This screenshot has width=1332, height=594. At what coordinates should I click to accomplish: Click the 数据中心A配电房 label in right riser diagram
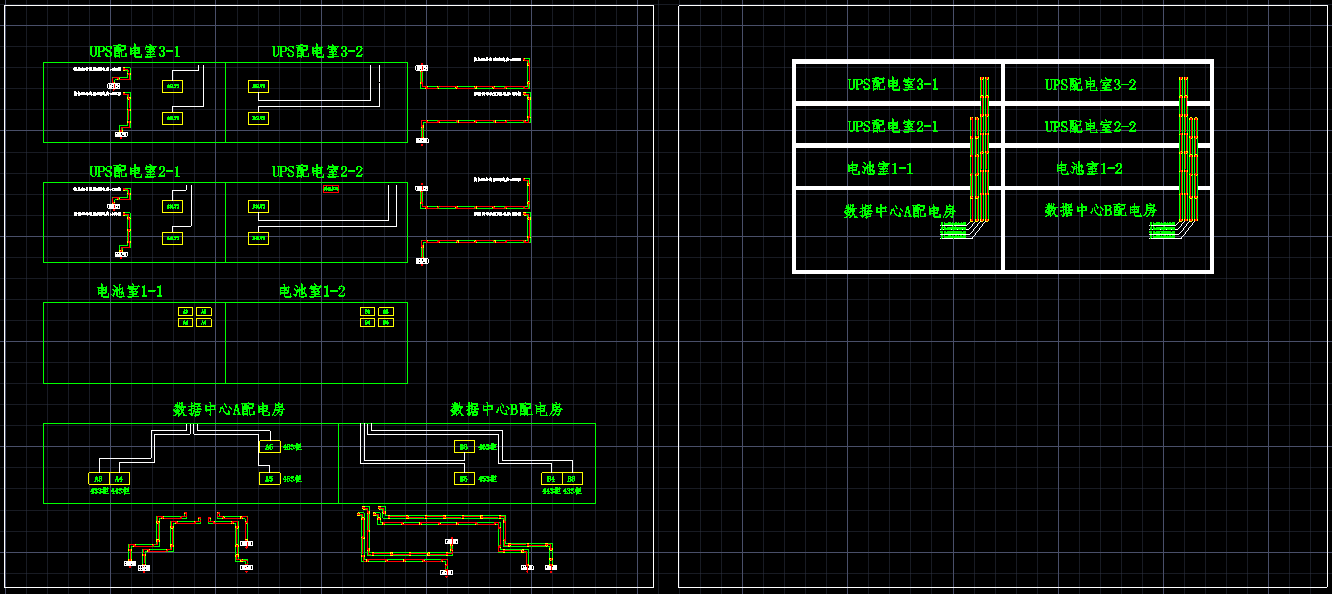coord(900,211)
